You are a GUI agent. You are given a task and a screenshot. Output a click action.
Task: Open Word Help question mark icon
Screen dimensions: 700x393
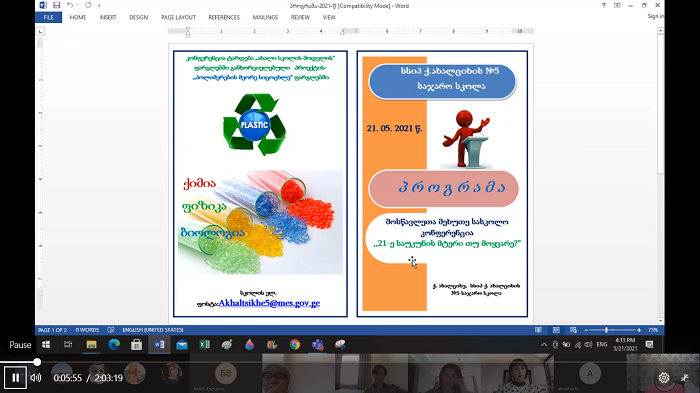click(x=604, y=5)
